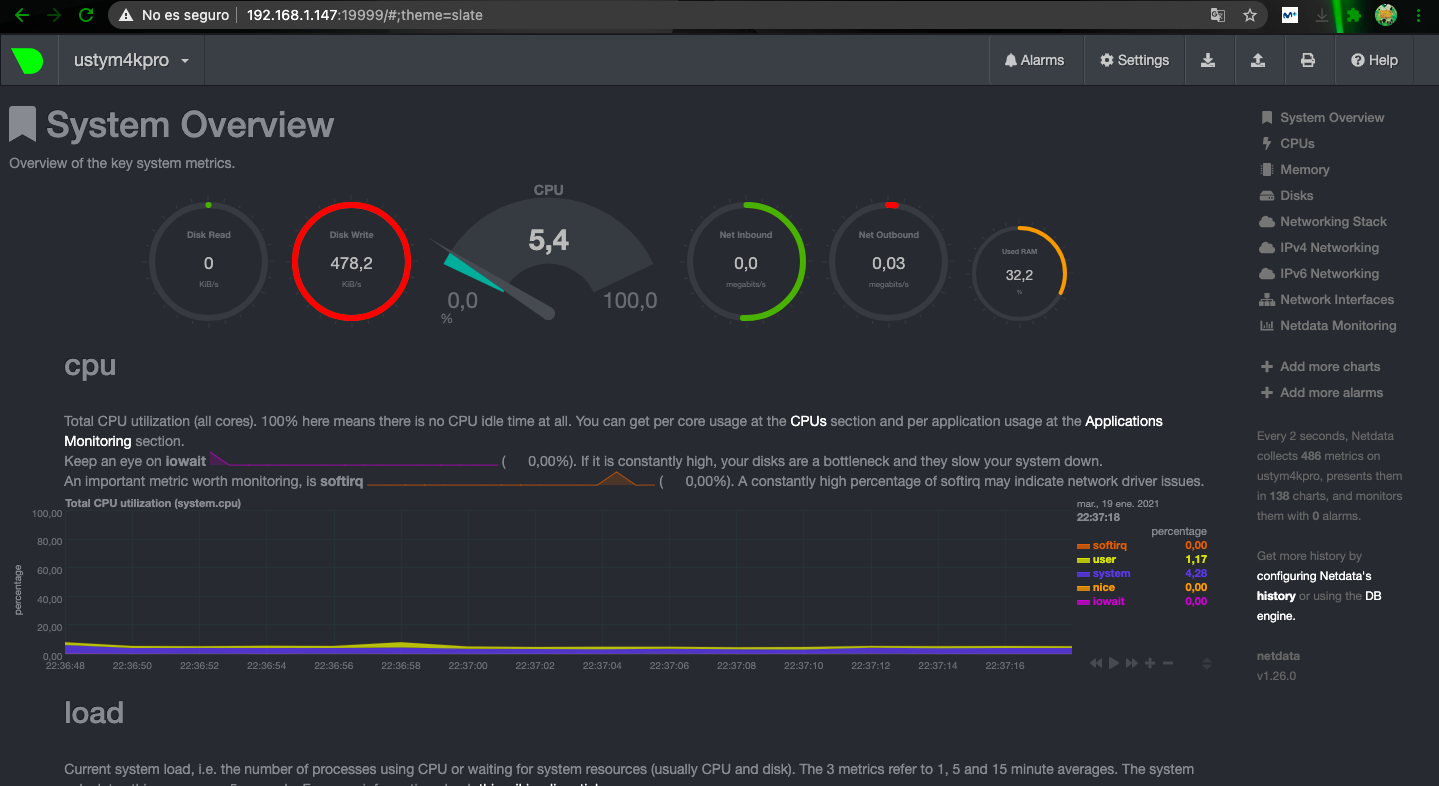Click the print dashboard icon
This screenshot has height=786, width=1439.
point(1307,60)
